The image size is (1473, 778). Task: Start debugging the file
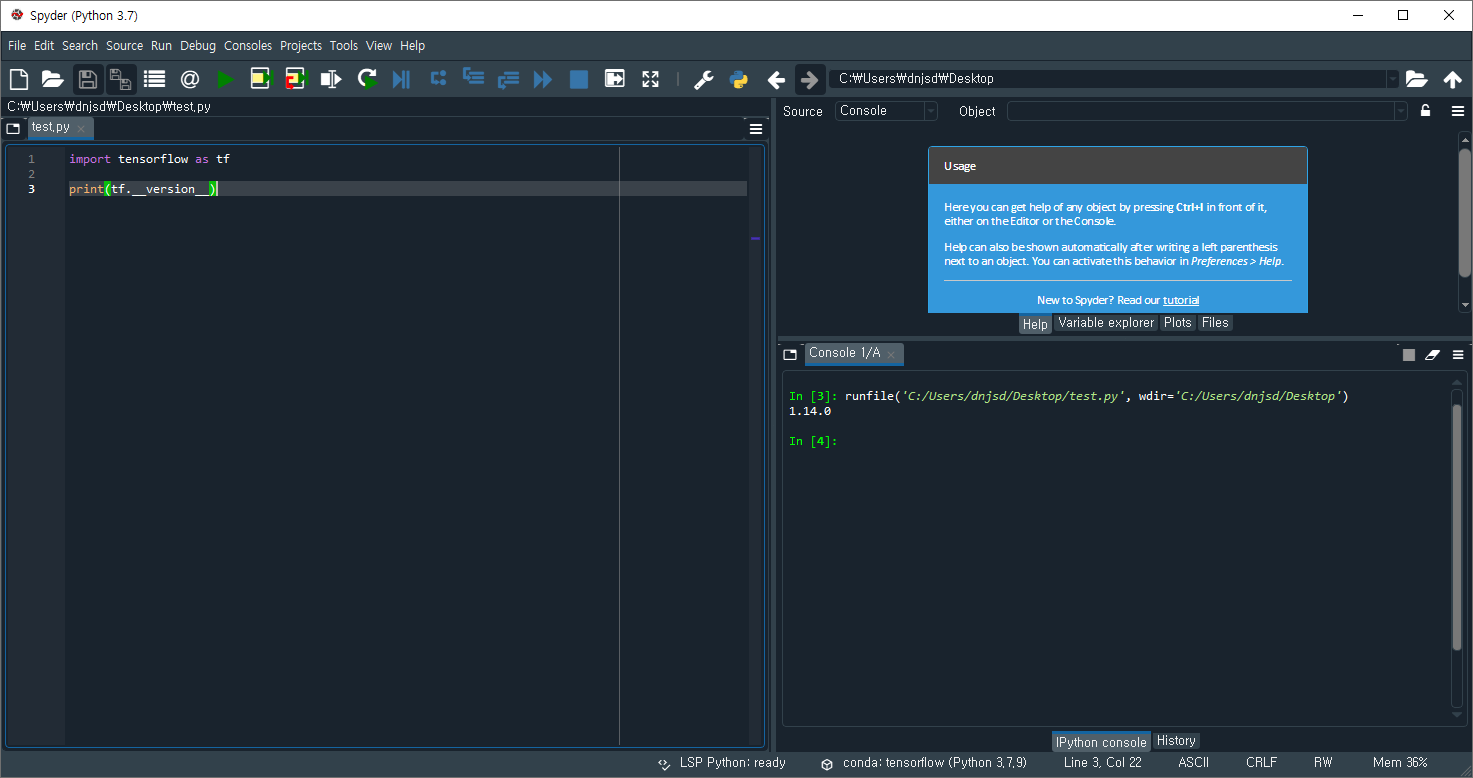tap(401, 79)
